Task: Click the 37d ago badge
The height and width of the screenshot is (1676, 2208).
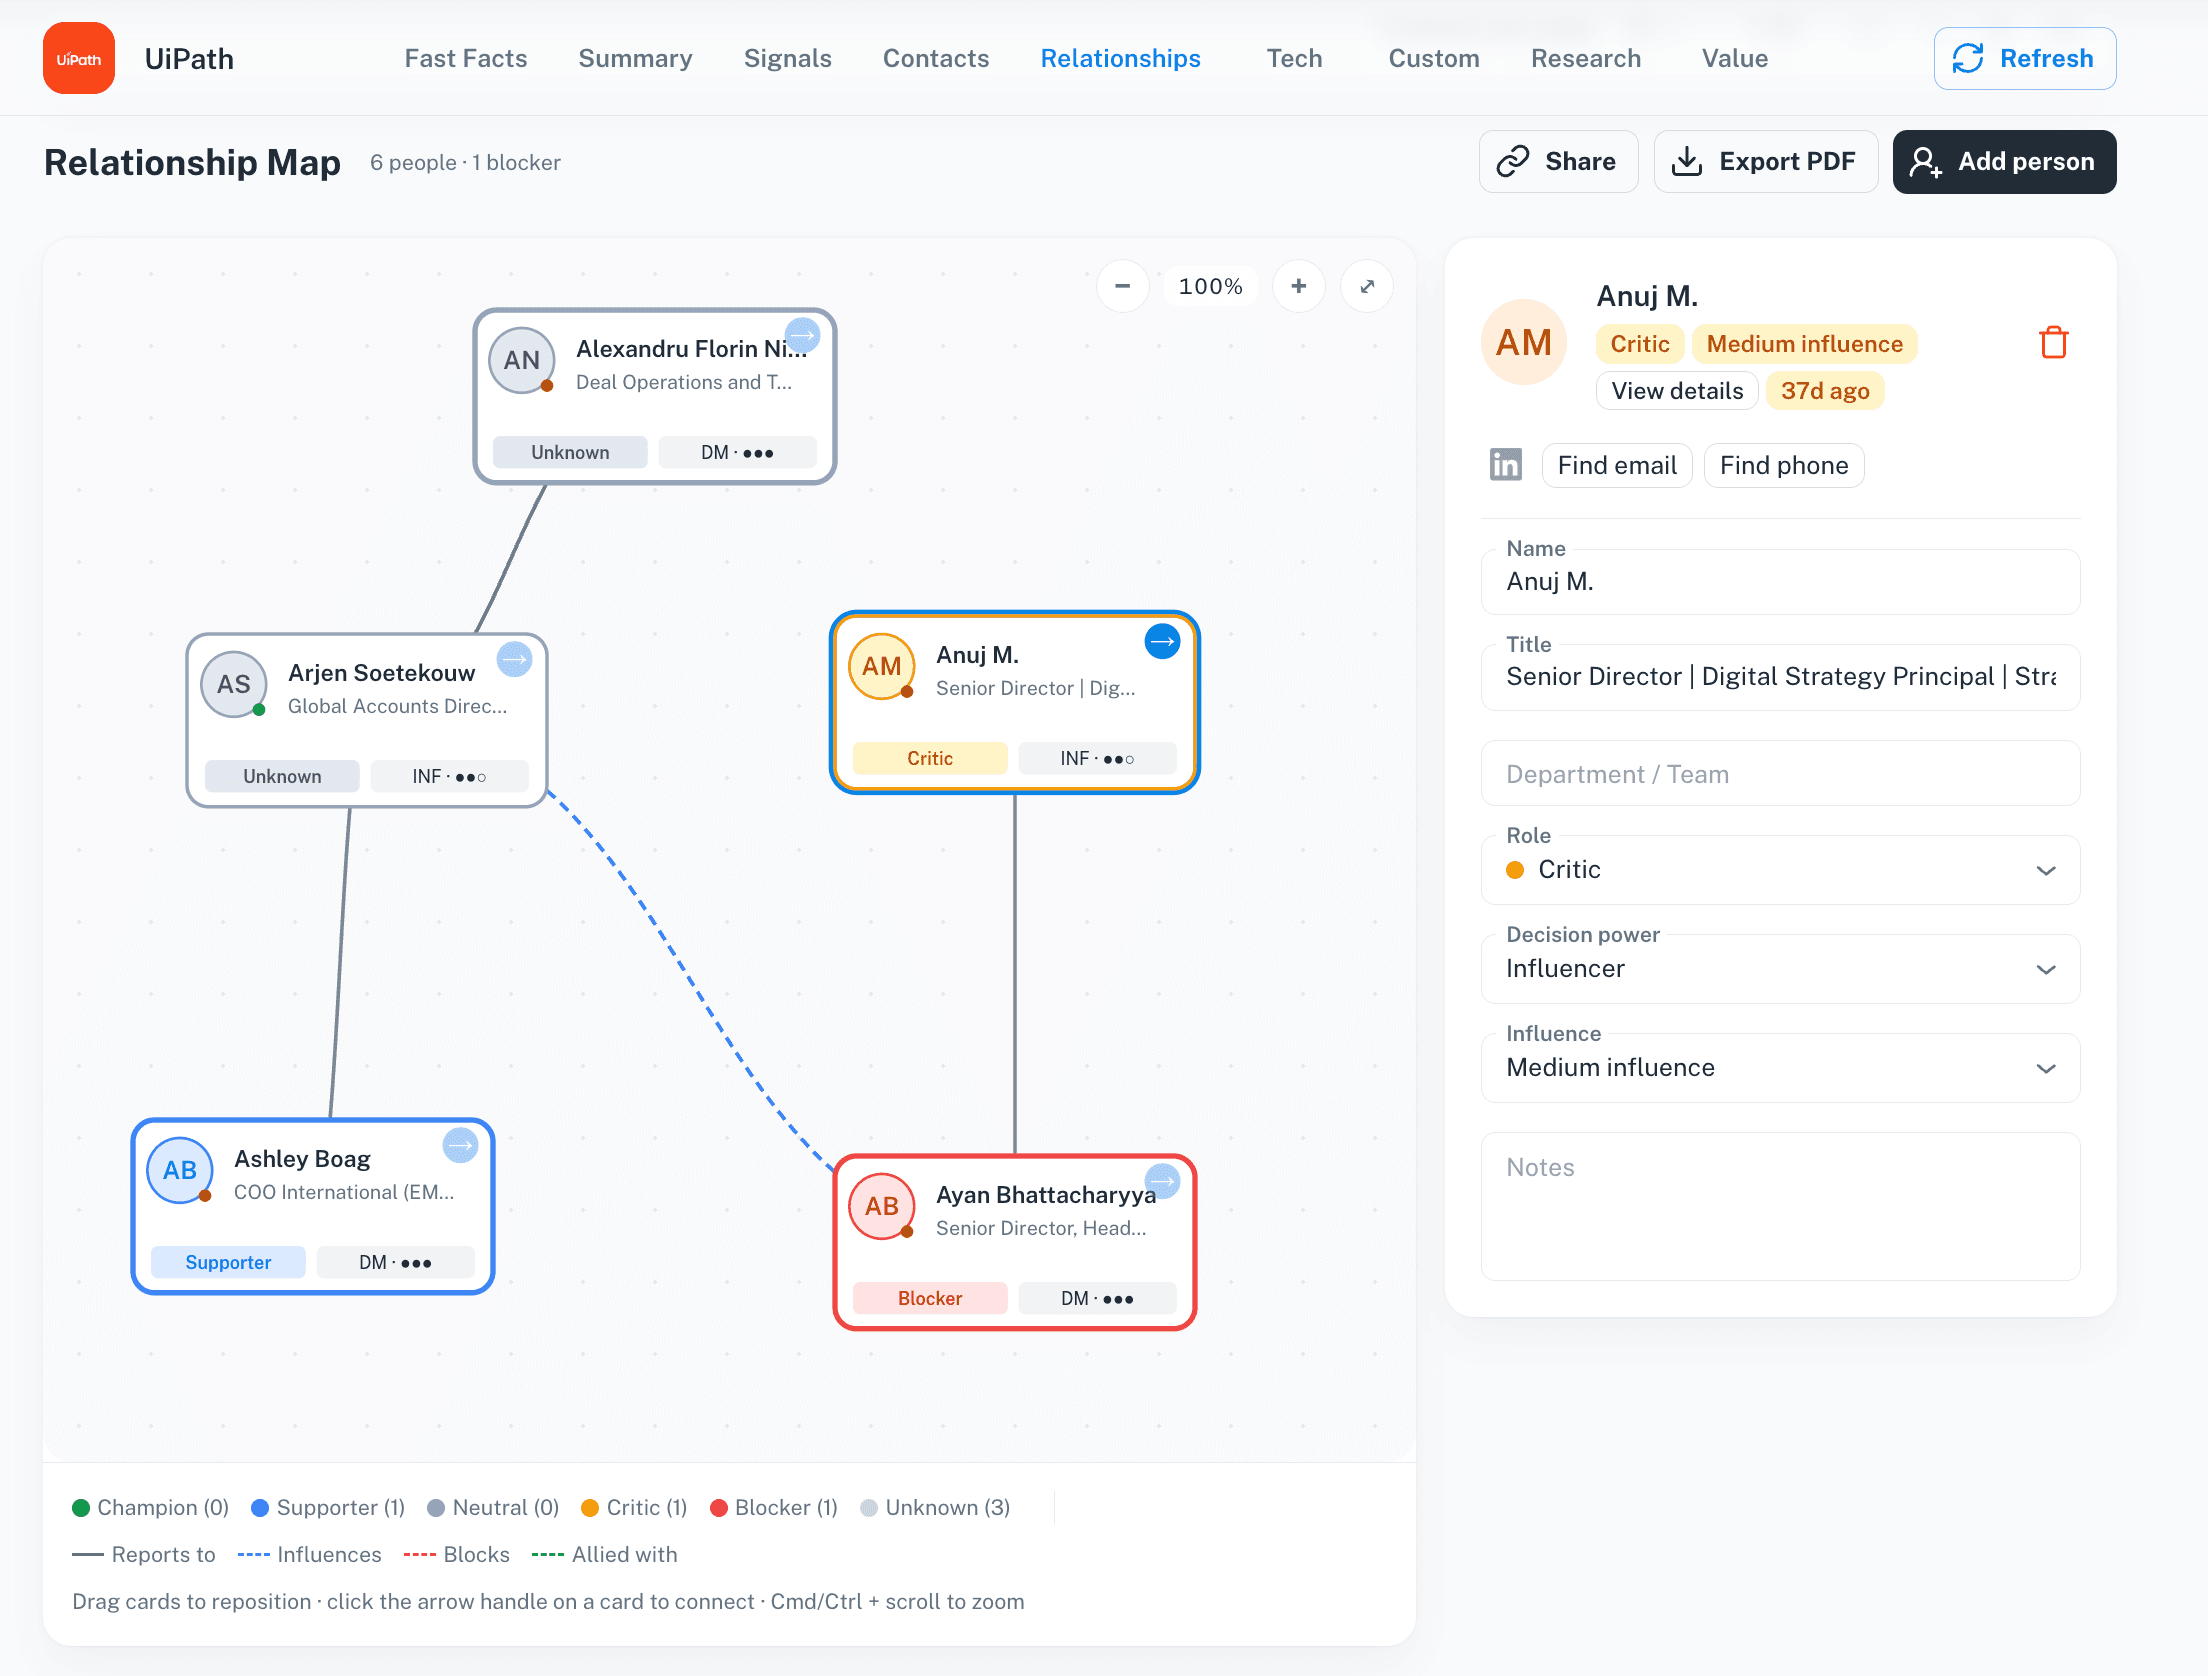Action: tap(1825, 391)
